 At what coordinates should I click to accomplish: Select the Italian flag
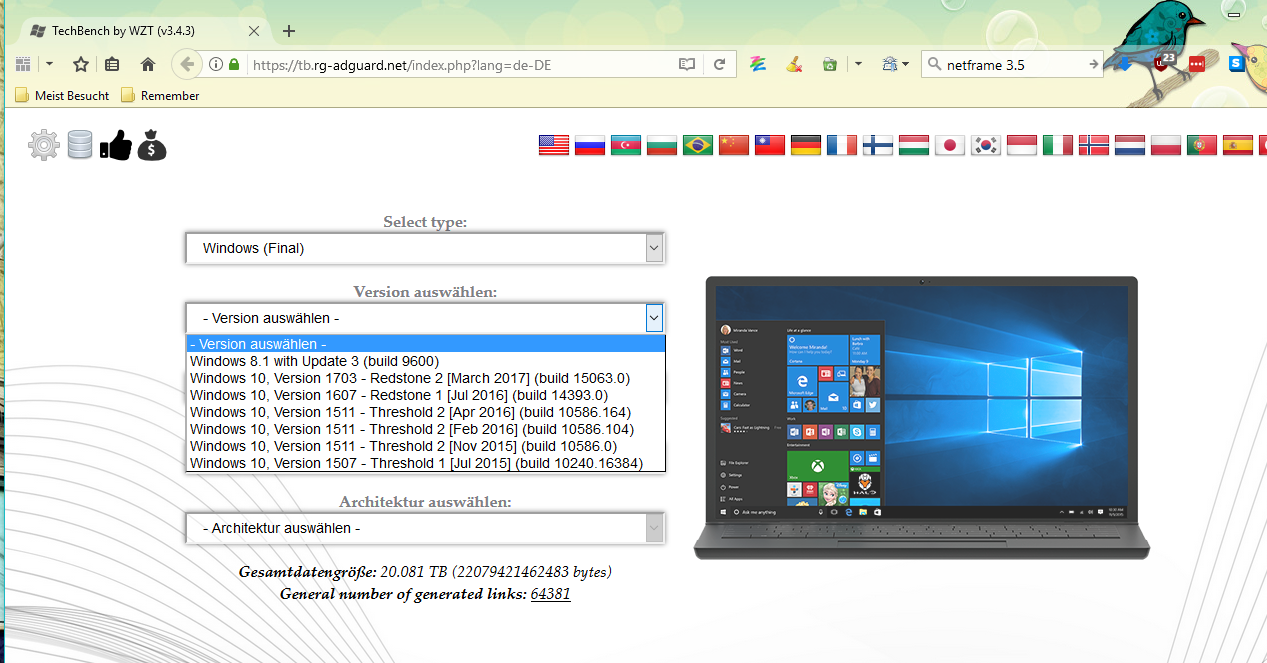coord(1058,145)
